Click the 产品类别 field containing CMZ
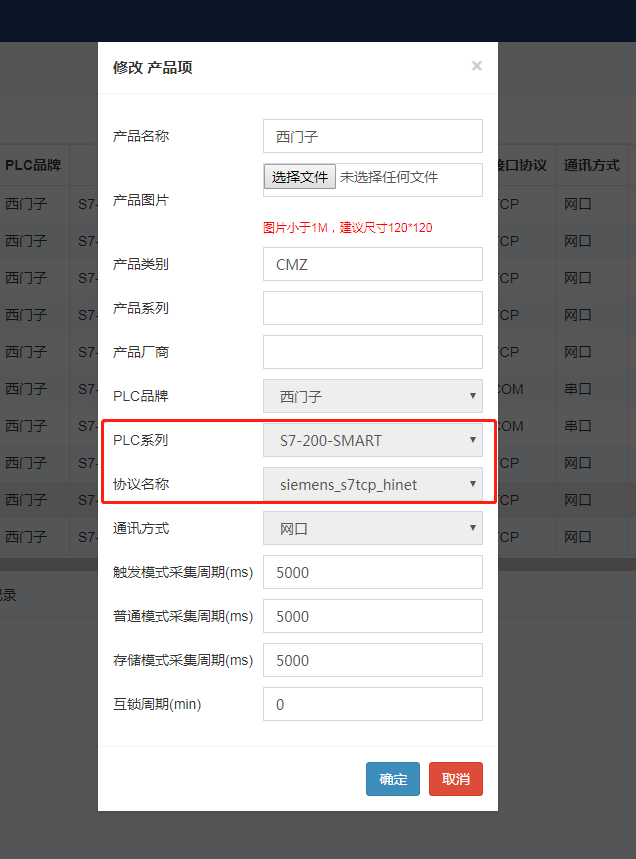 (x=372, y=264)
